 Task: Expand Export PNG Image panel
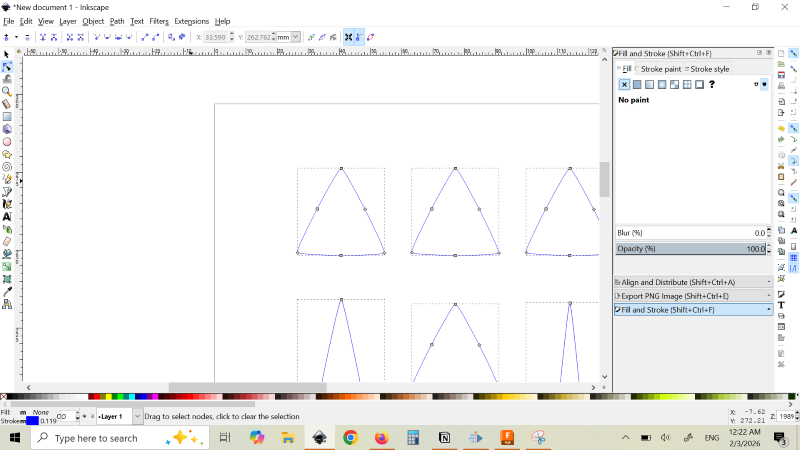(693, 296)
